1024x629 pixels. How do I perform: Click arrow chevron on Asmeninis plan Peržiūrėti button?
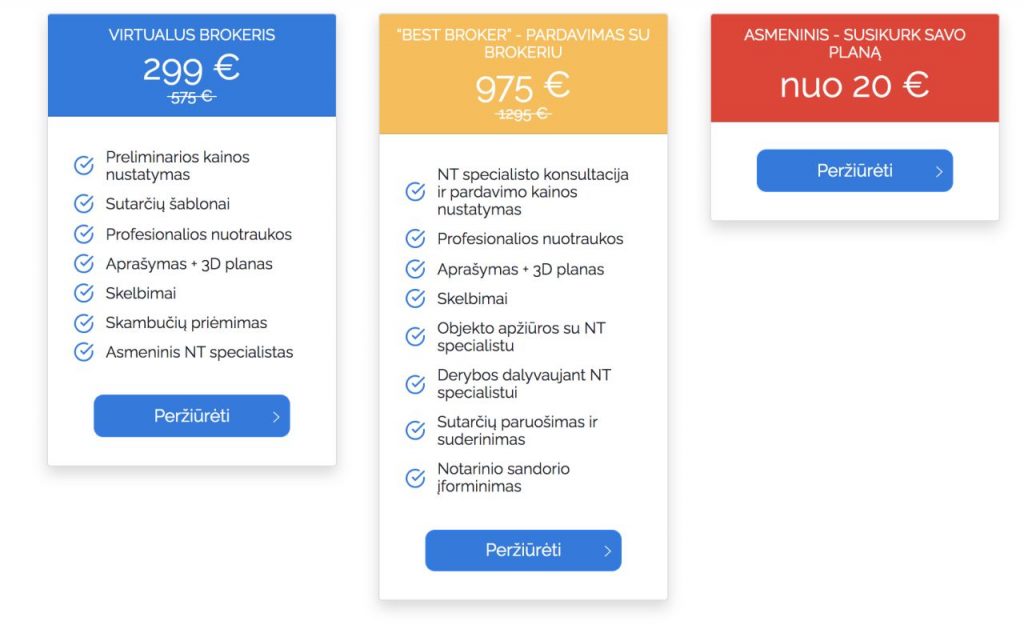(x=939, y=171)
